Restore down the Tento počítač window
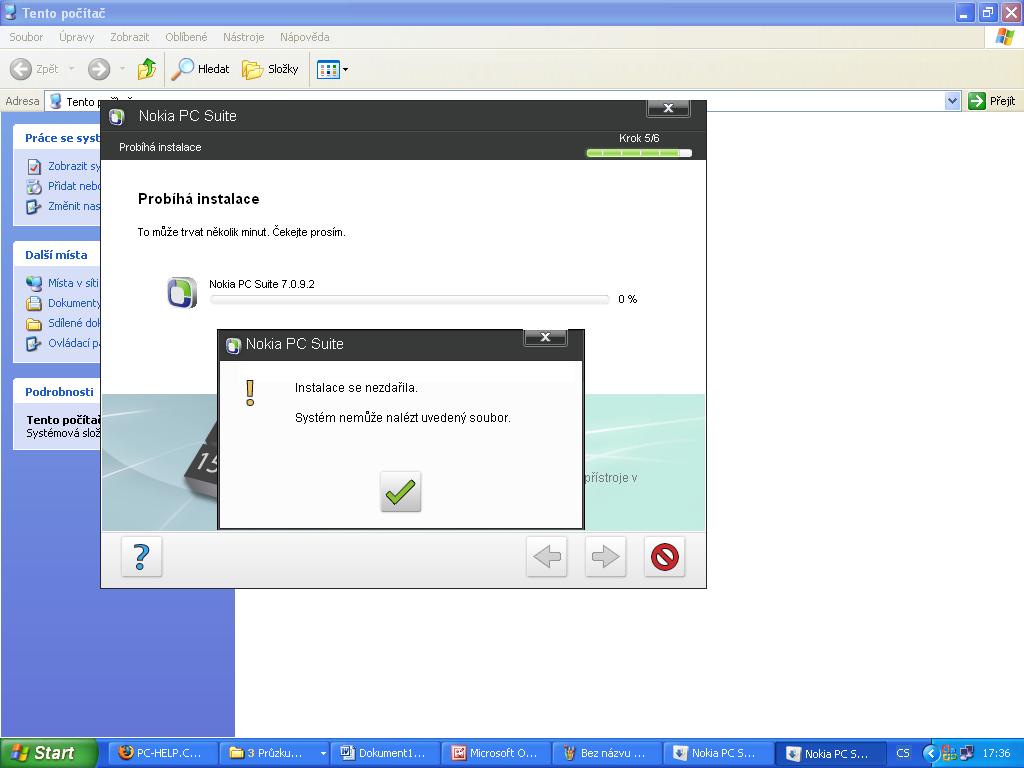 click(x=988, y=13)
